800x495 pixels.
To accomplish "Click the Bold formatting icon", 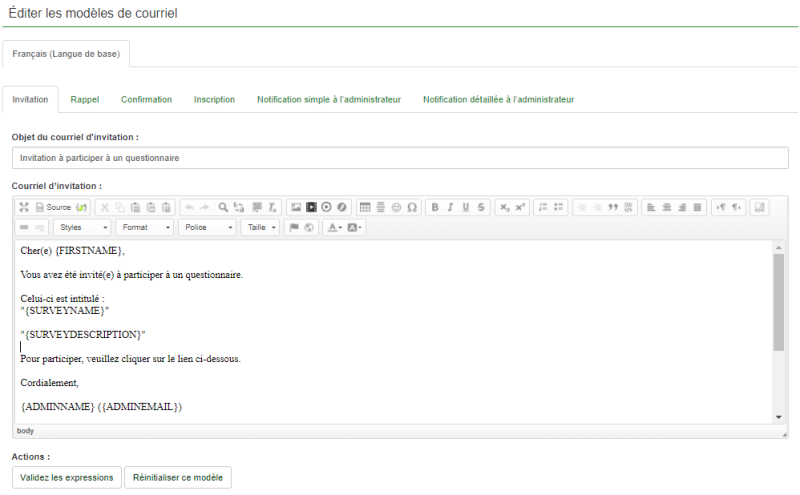I will (434, 207).
